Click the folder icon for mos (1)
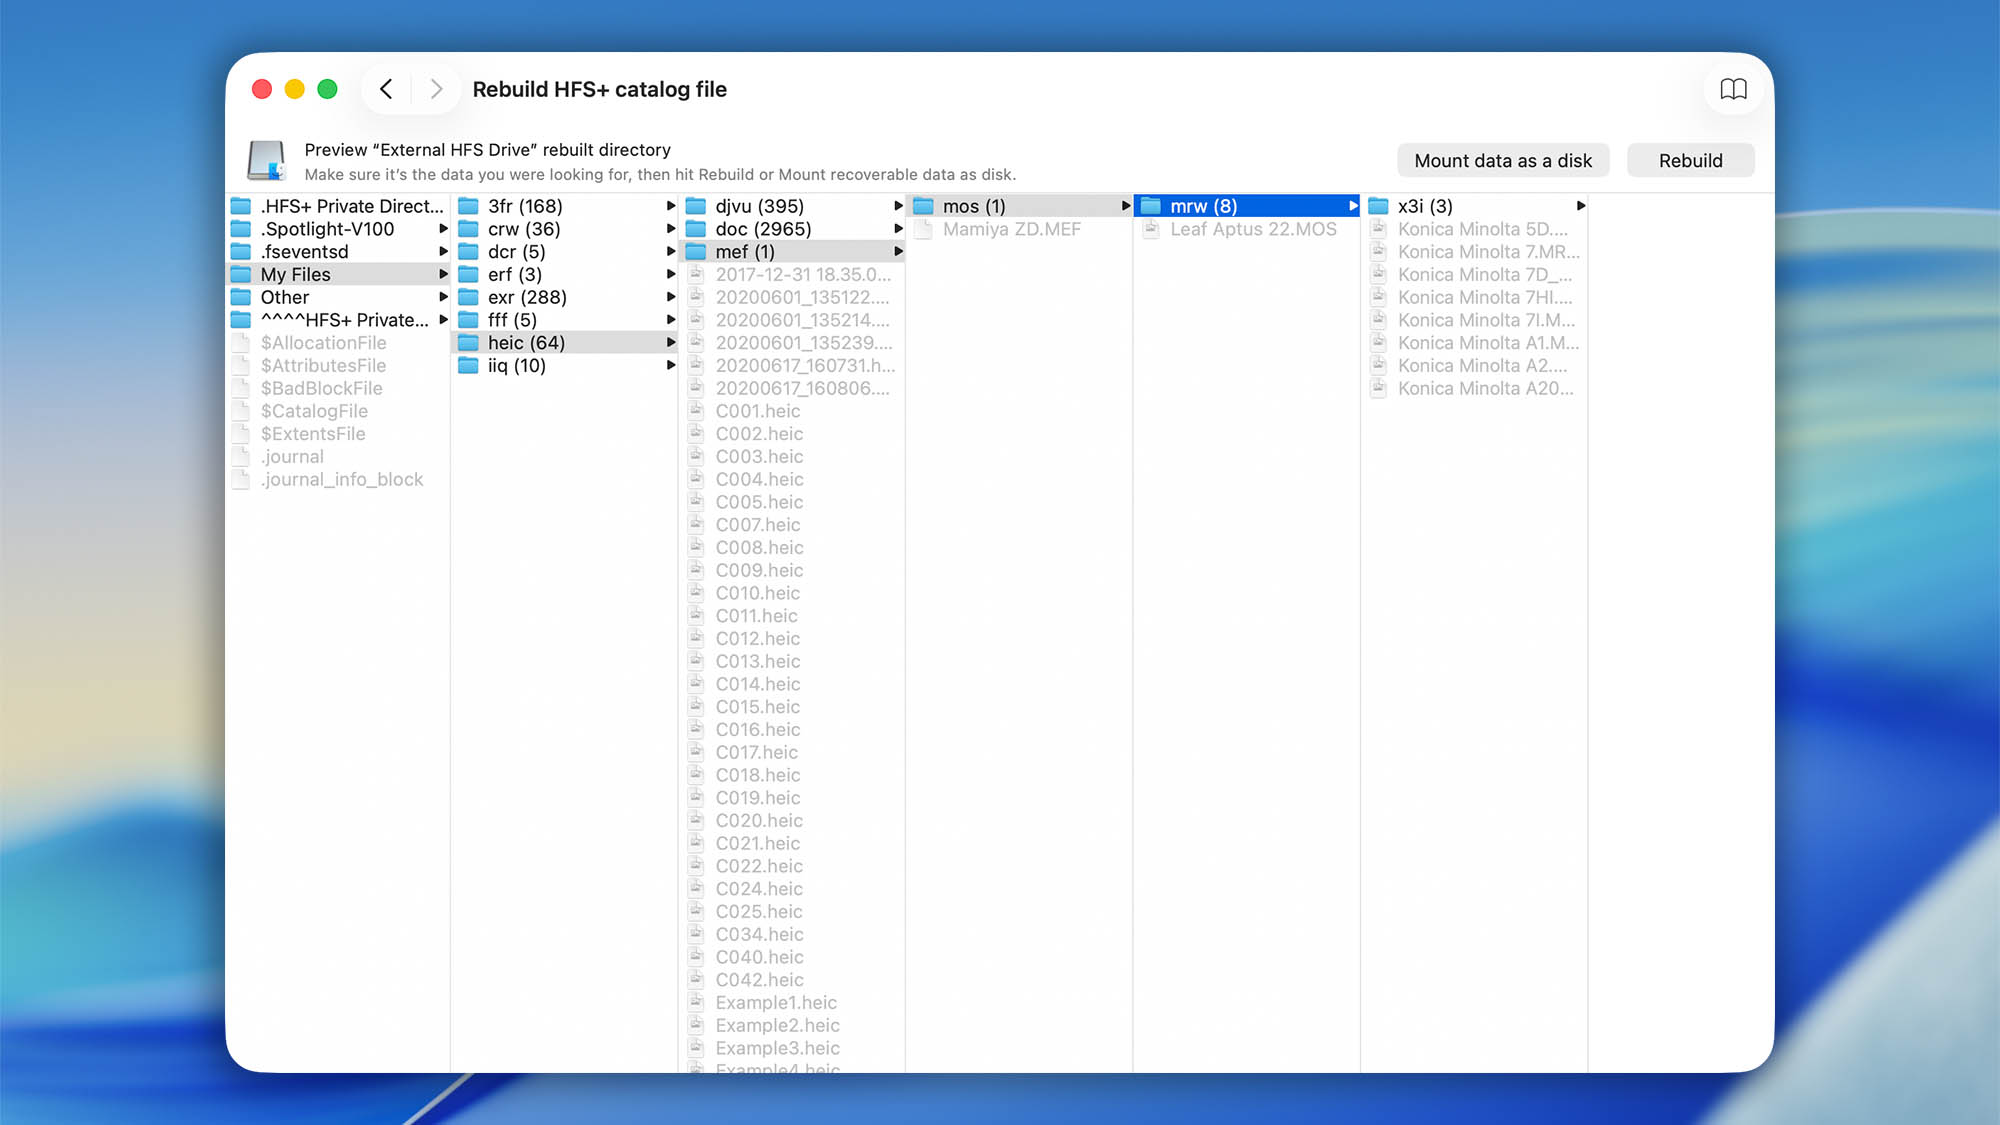The image size is (2000, 1125). point(922,205)
